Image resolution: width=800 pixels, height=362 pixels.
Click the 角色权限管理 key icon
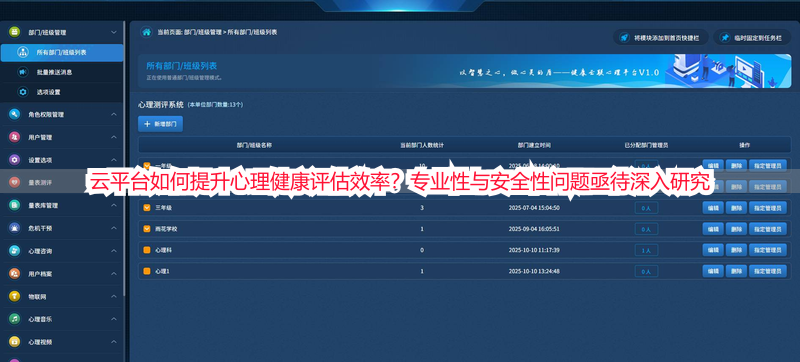[x=14, y=115]
